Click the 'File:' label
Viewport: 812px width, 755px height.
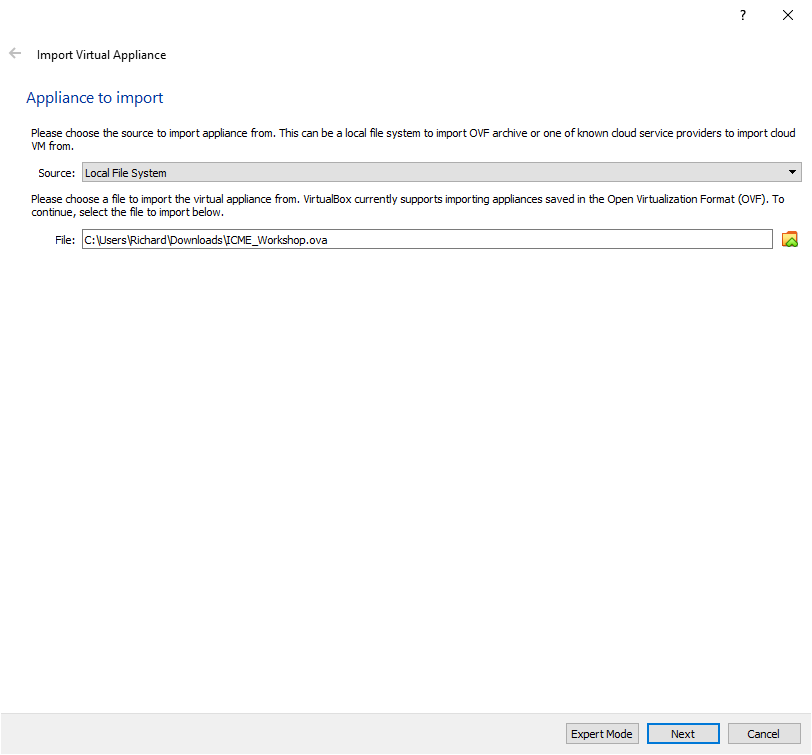(x=65, y=240)
